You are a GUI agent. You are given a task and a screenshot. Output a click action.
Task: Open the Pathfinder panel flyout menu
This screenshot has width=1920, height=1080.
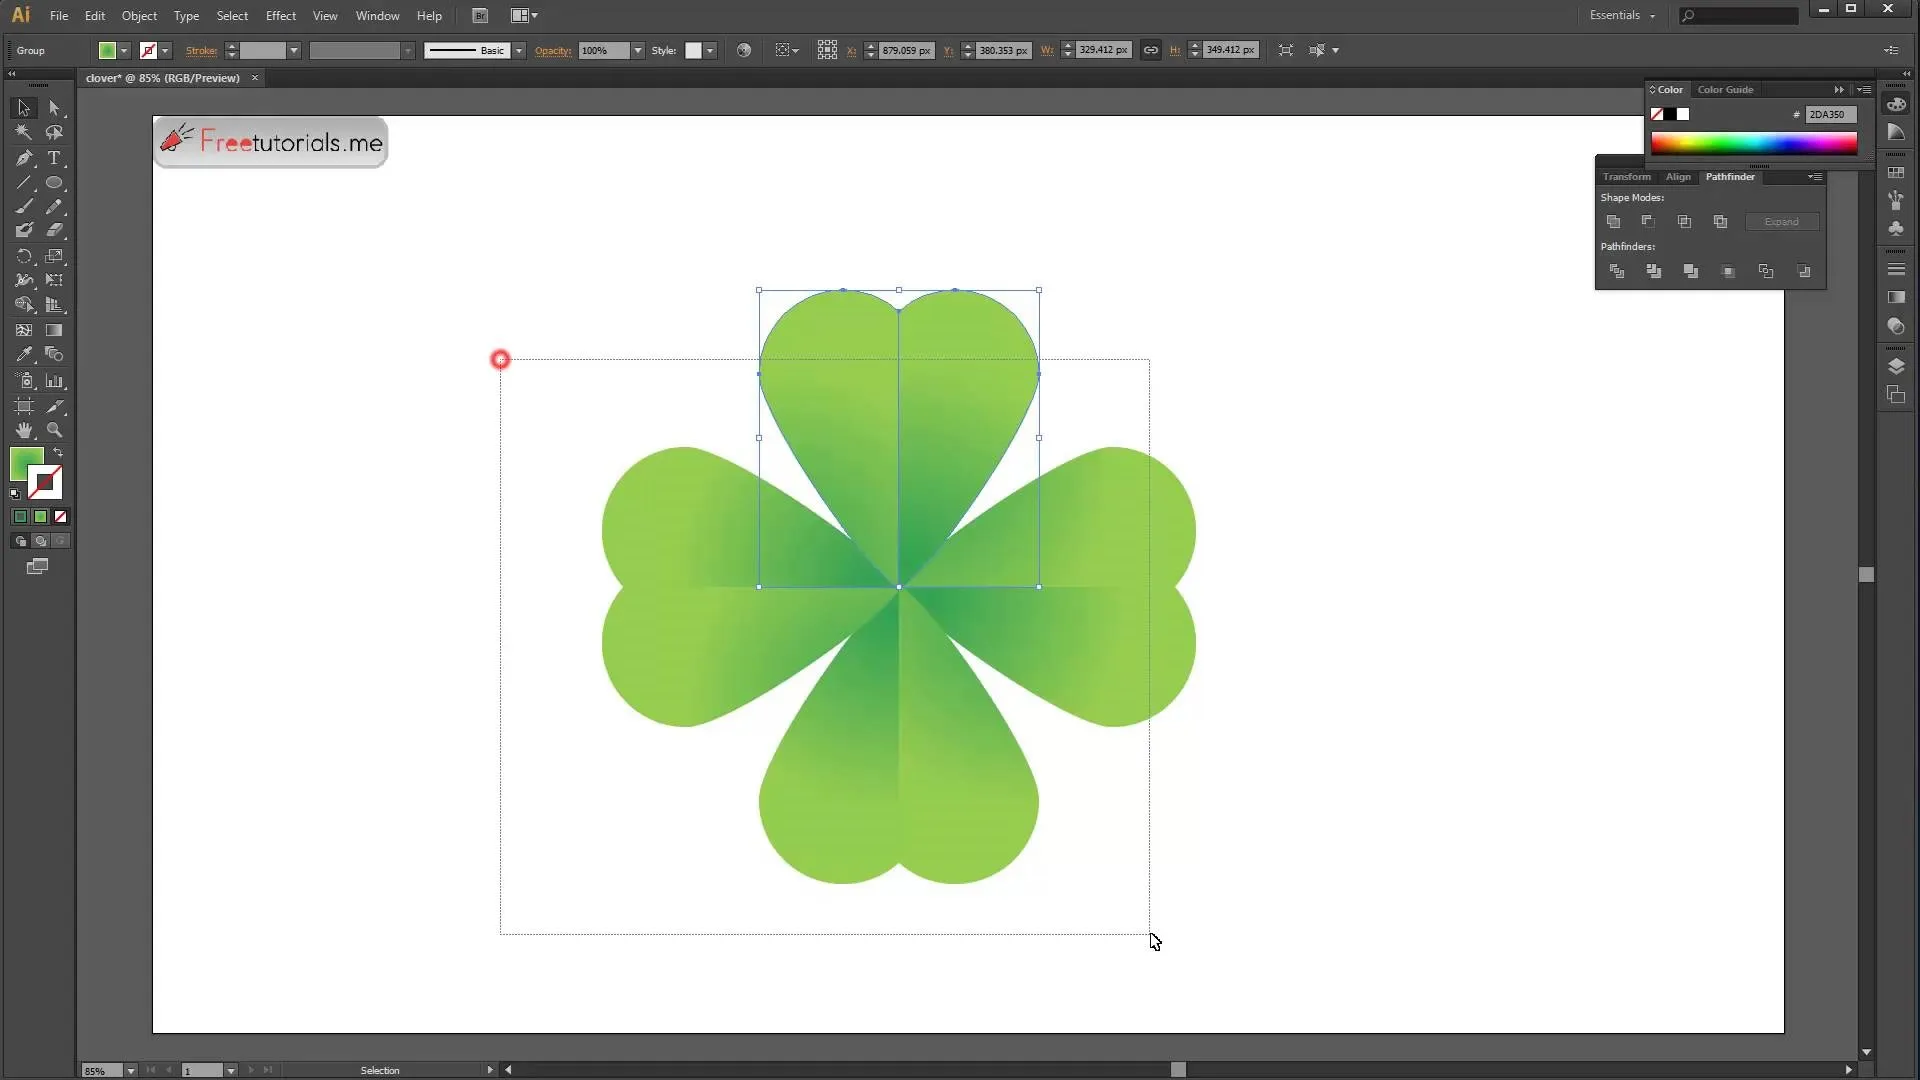pos(1814,177)
